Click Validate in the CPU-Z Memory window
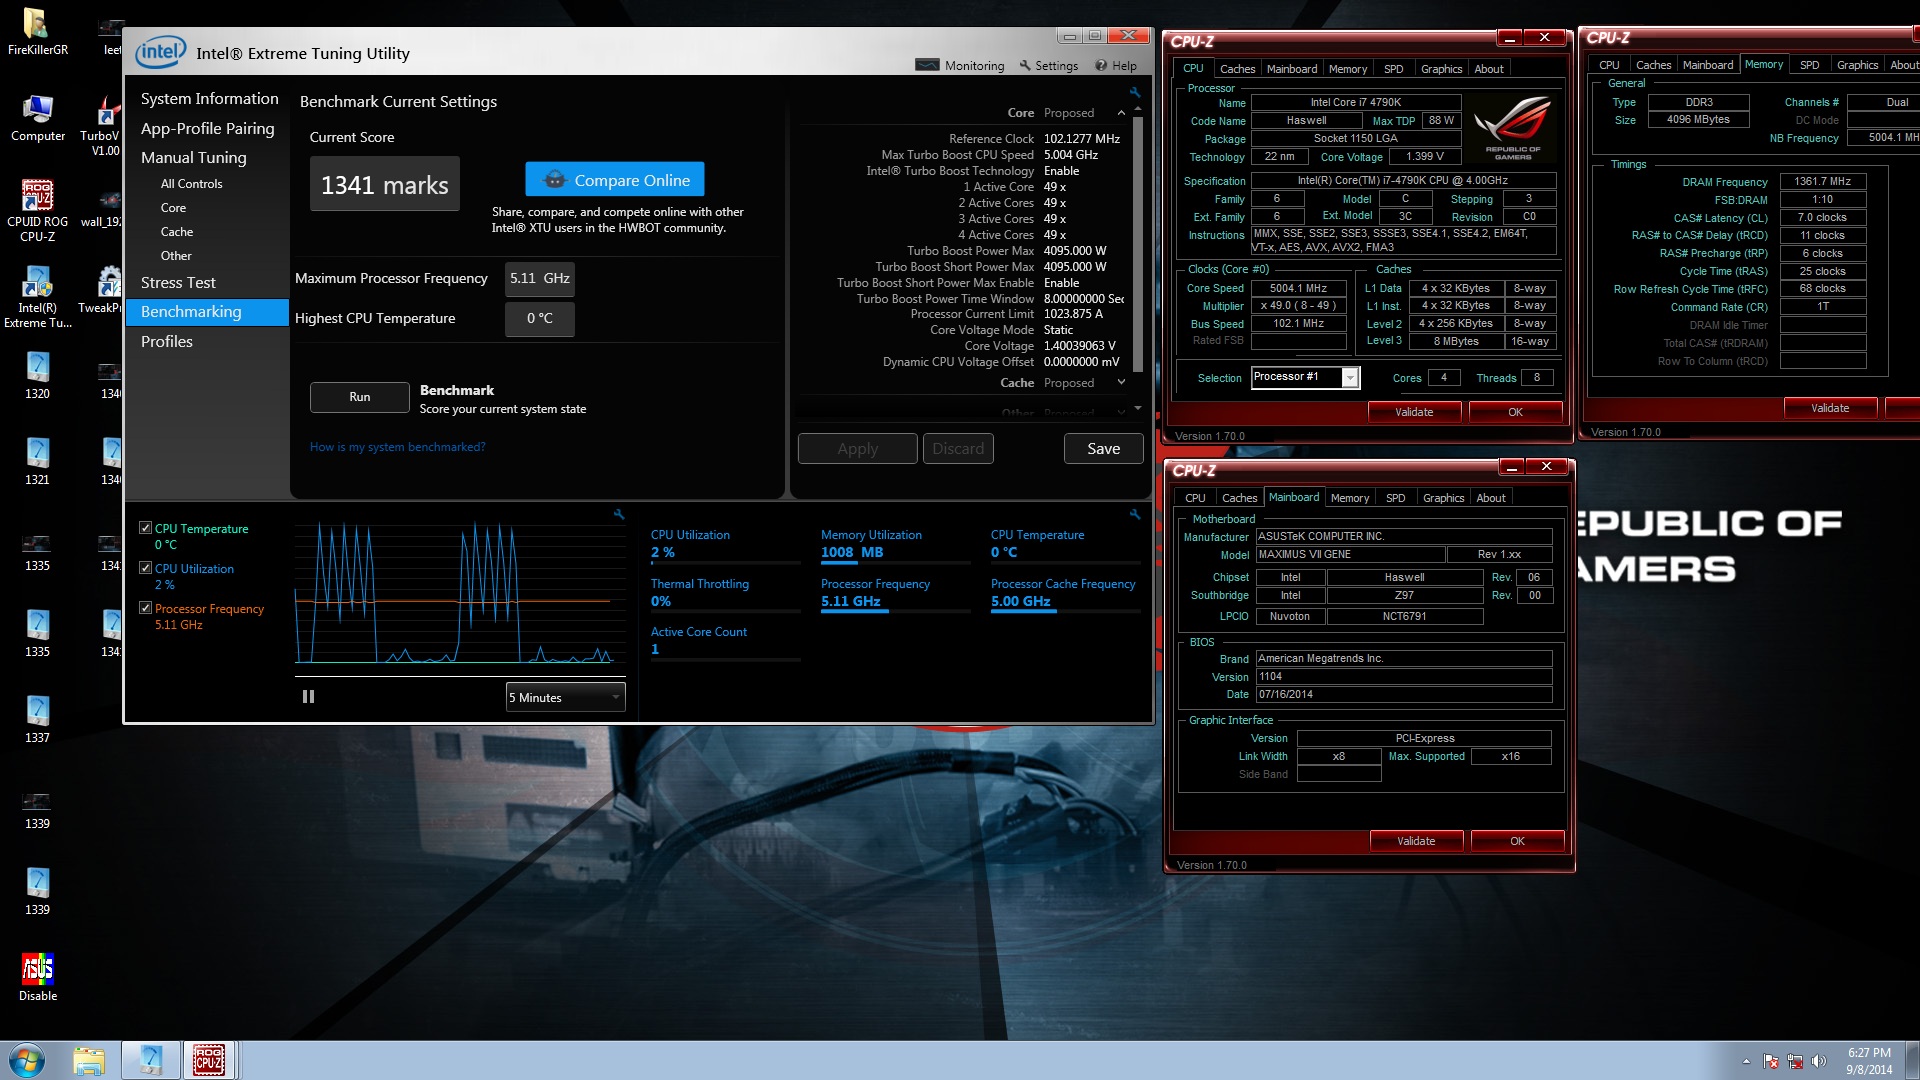 1830,408
